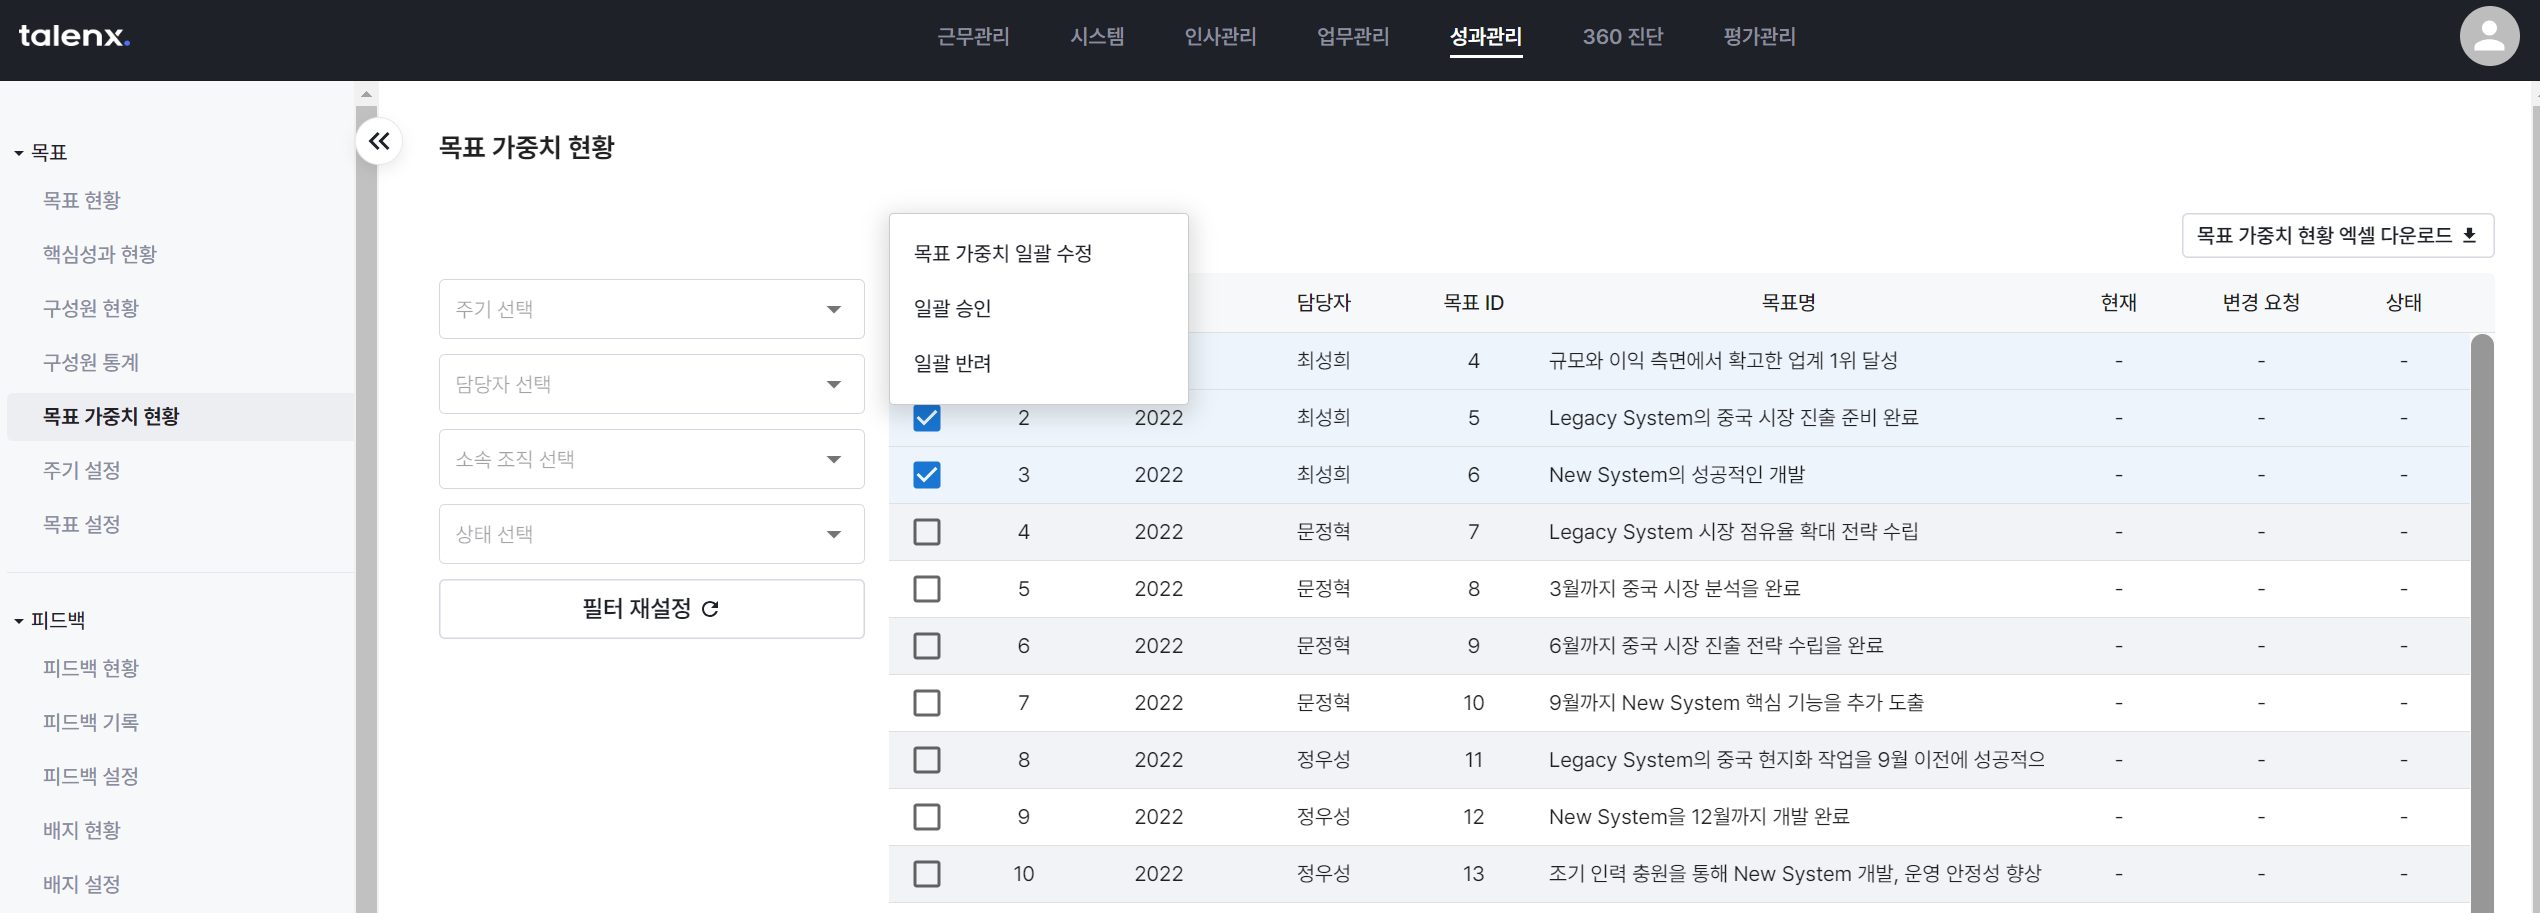Collapse the 목표 sidebar section arrow
Screen dimensions: 2540x913
pos(19,153)
